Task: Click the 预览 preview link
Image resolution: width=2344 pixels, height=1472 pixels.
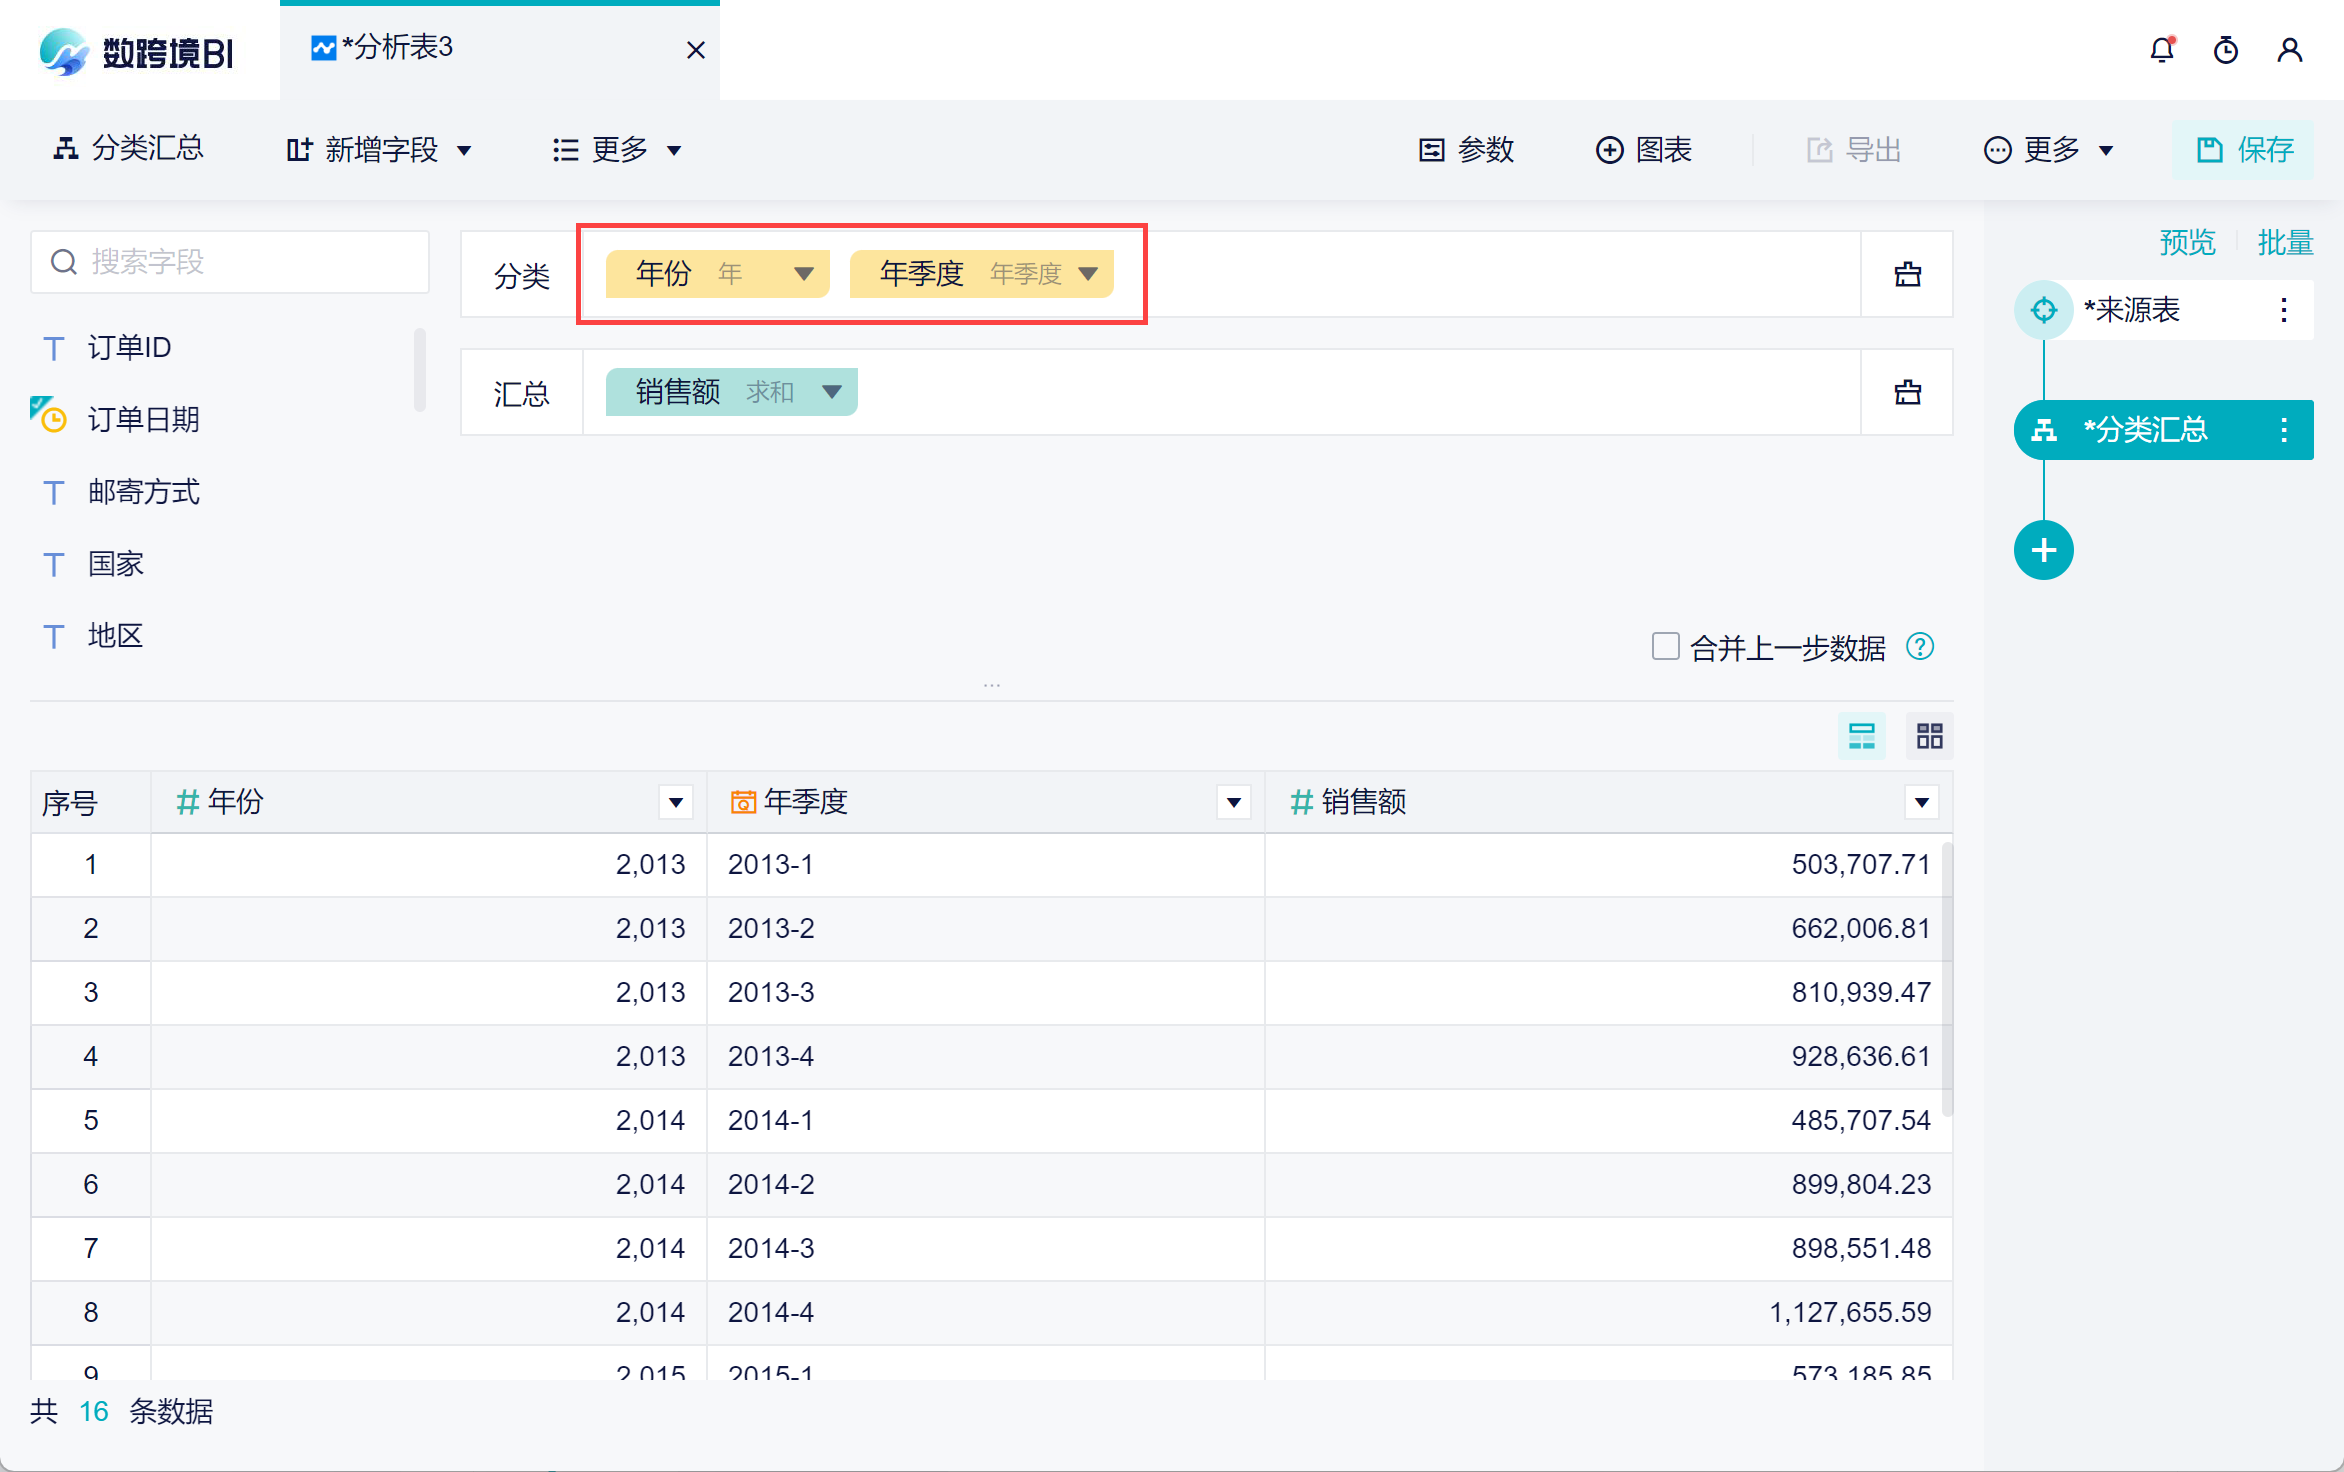Action: [x=2186, y=242]
